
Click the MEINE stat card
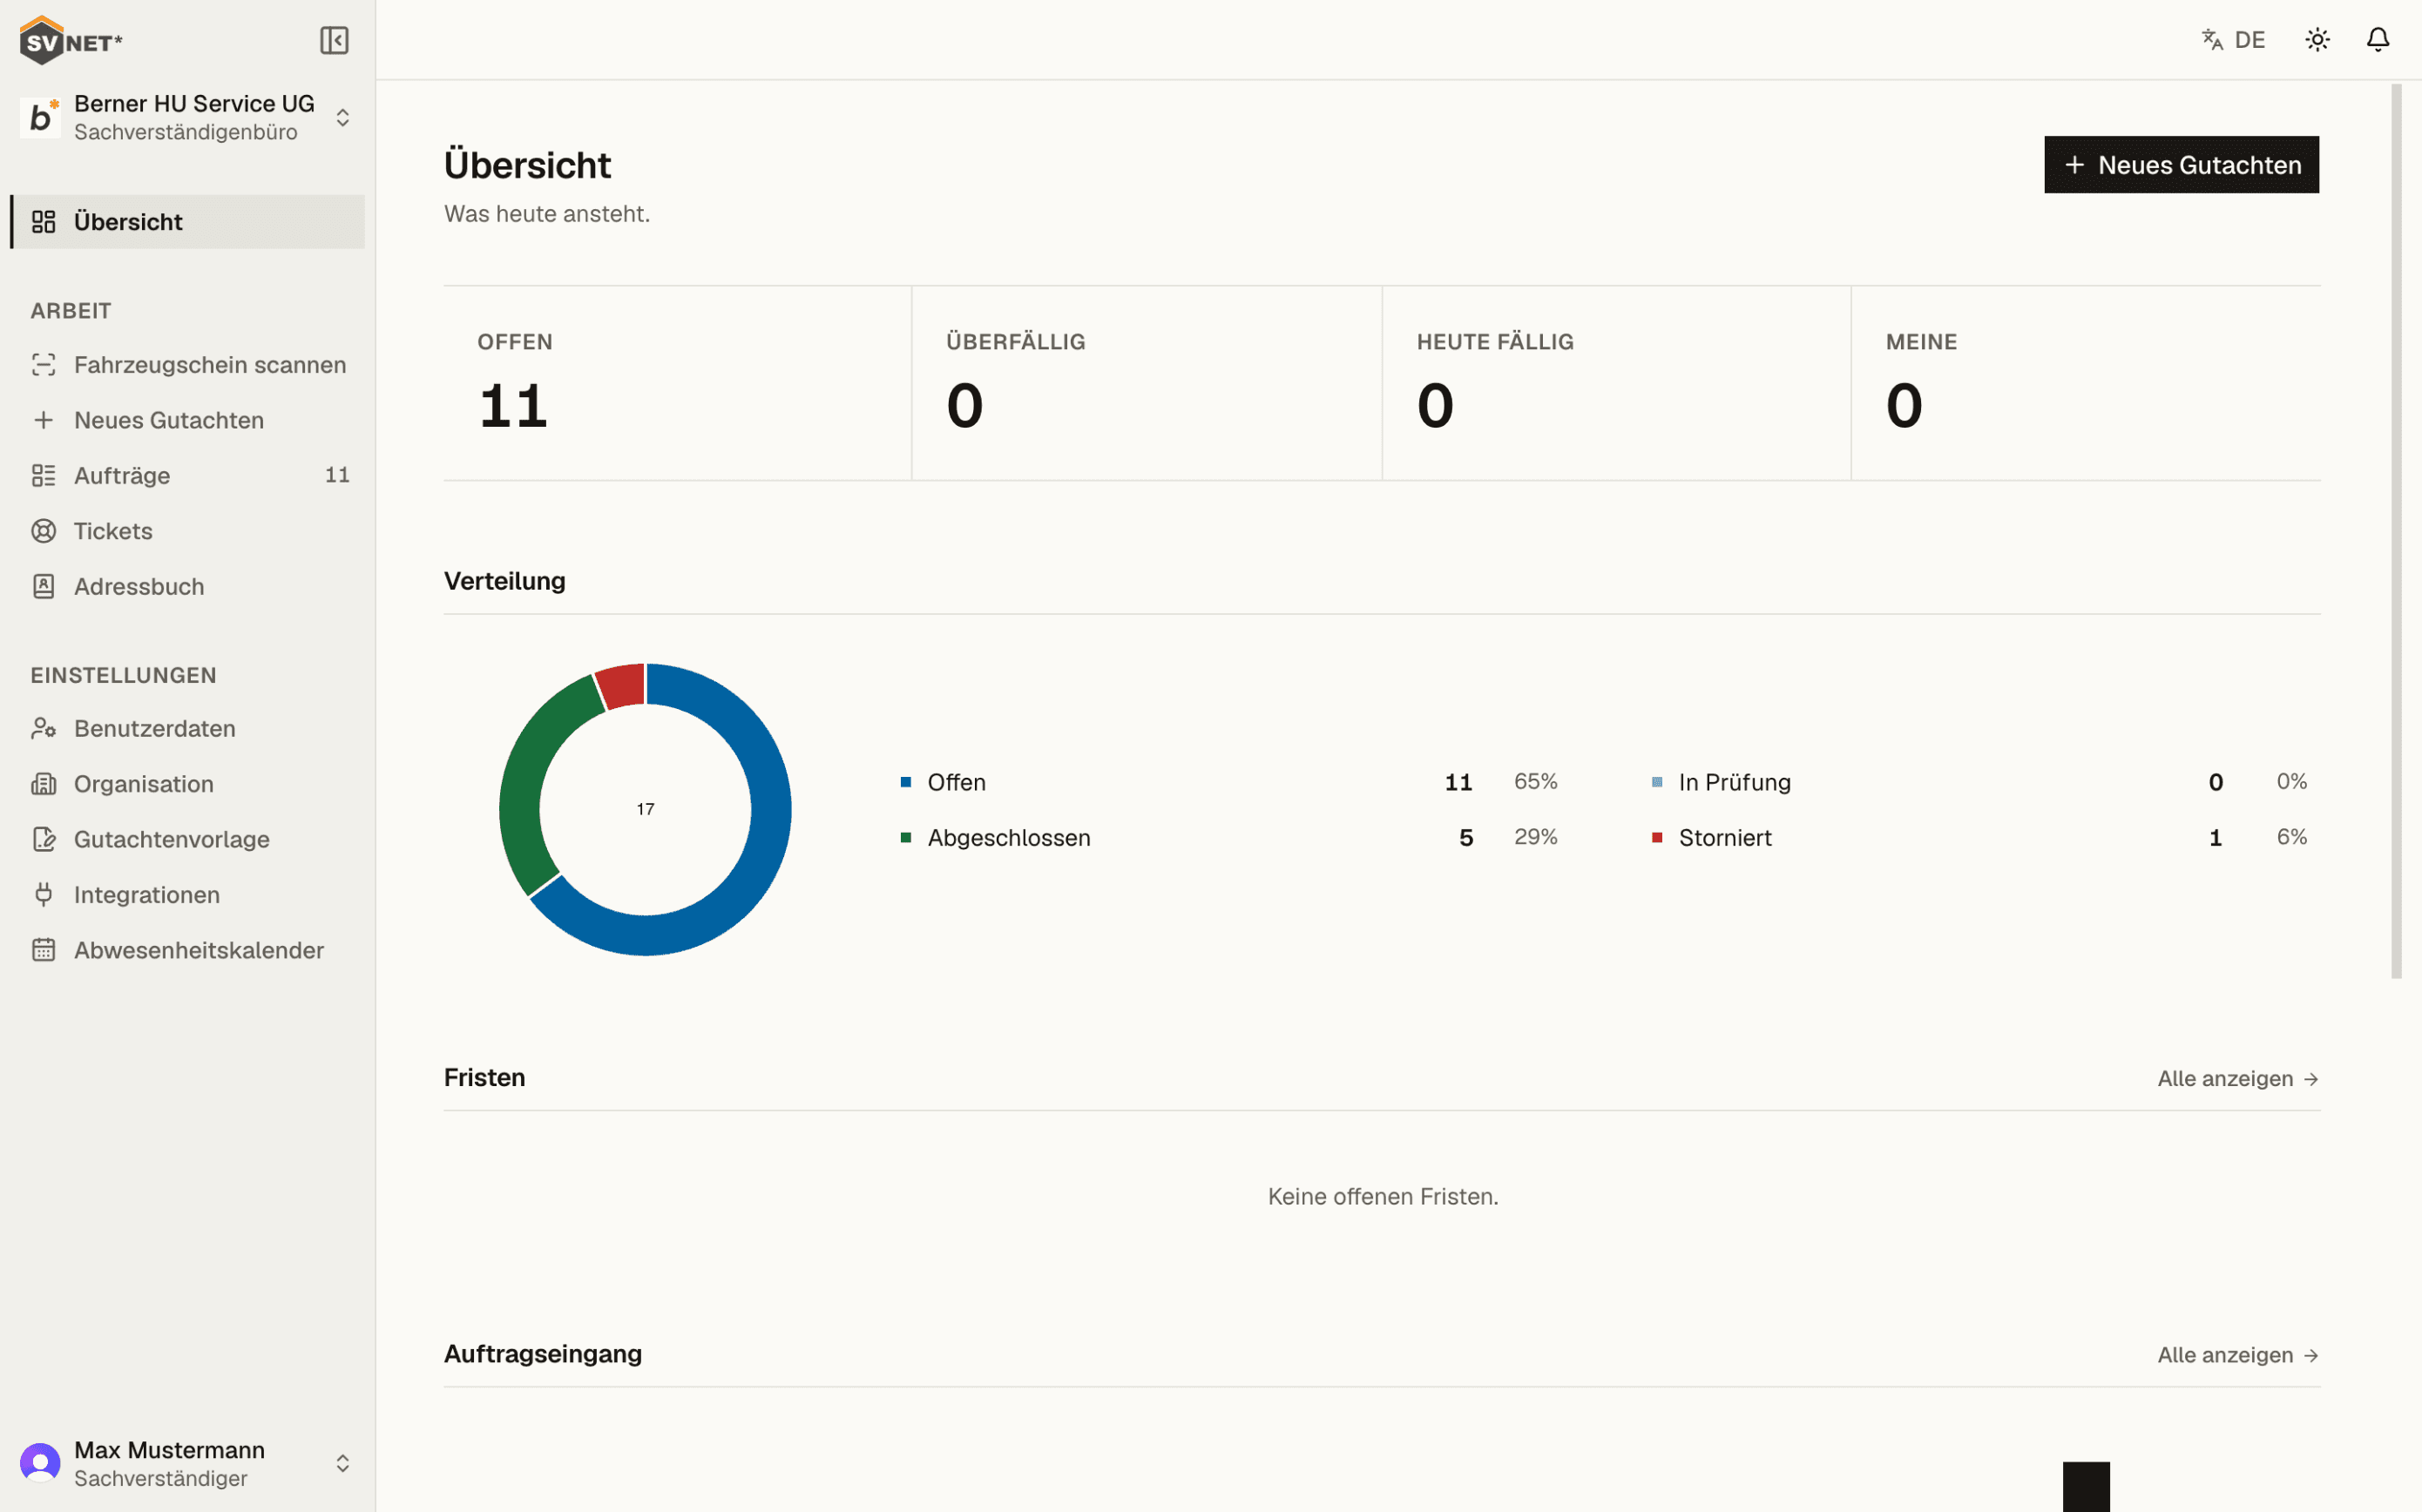[x=2086, y=383]
